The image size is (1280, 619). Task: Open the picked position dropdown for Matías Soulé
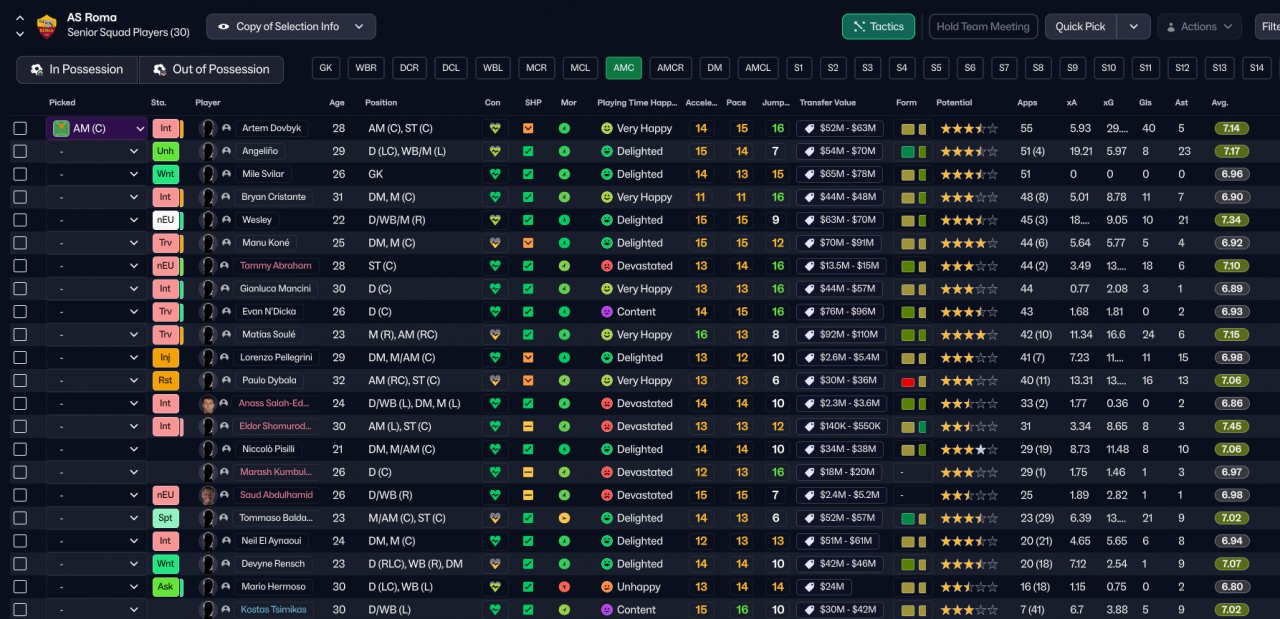click(97, 335)
